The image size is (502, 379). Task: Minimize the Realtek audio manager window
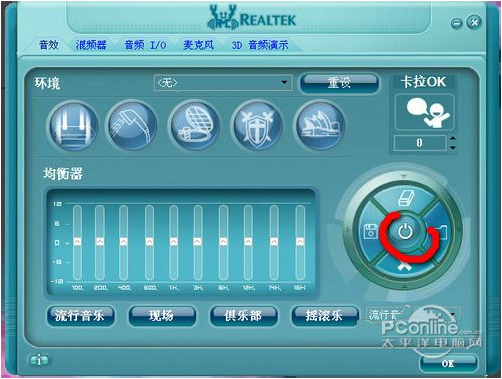pyautogui.click(x=457, y=23)
